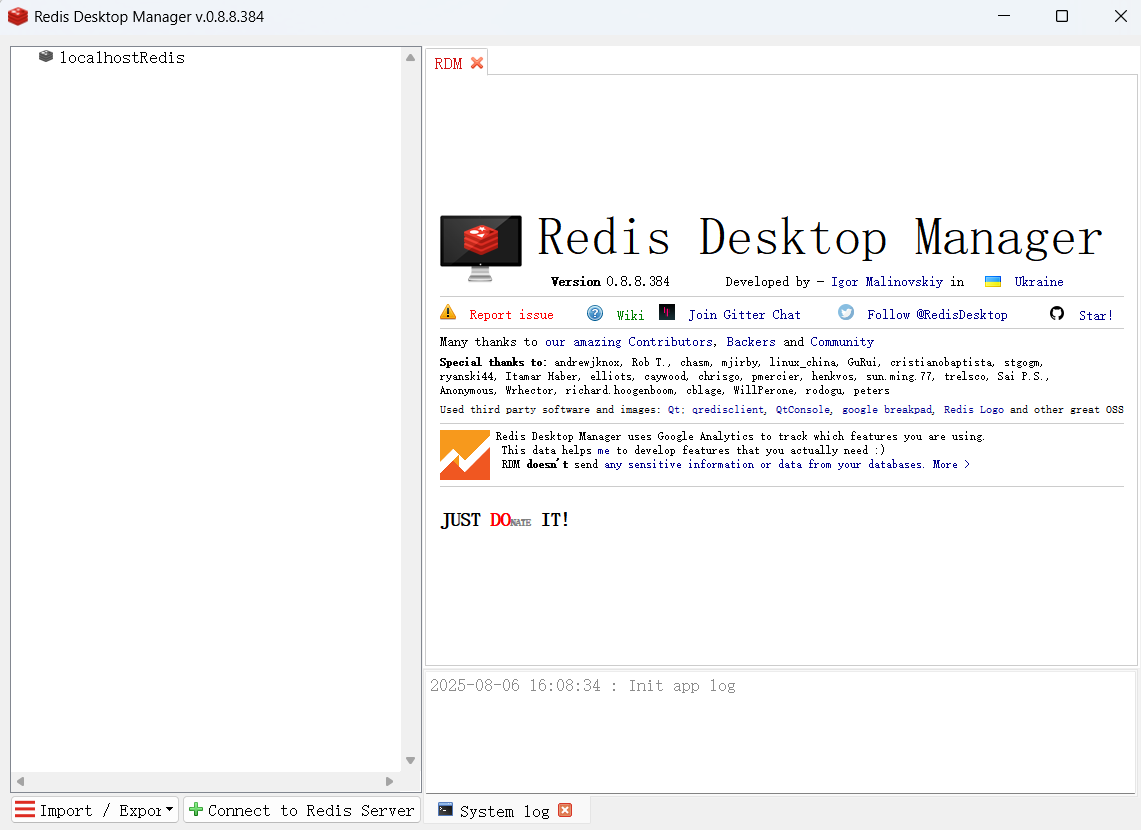This screenshot has width=1141, height=830.
Task: Open the Report issue link
Action: (x=511, y=315)
